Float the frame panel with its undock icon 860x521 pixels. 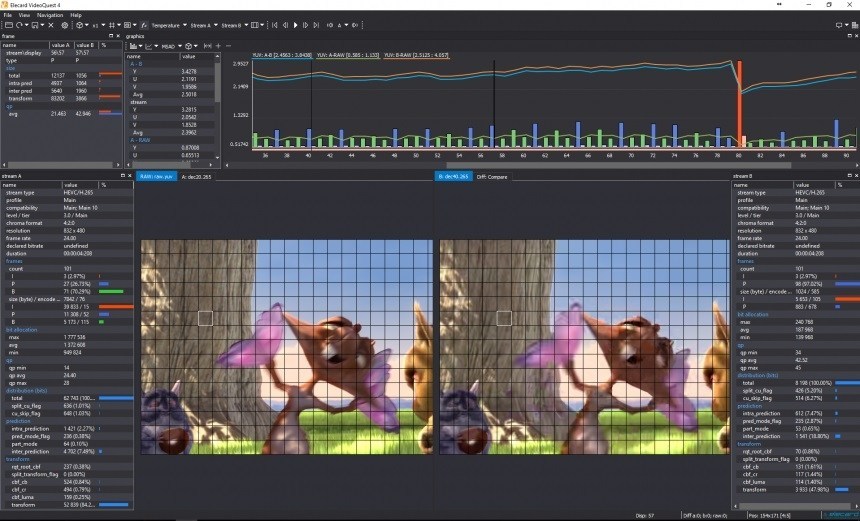(x=111, y=36)
